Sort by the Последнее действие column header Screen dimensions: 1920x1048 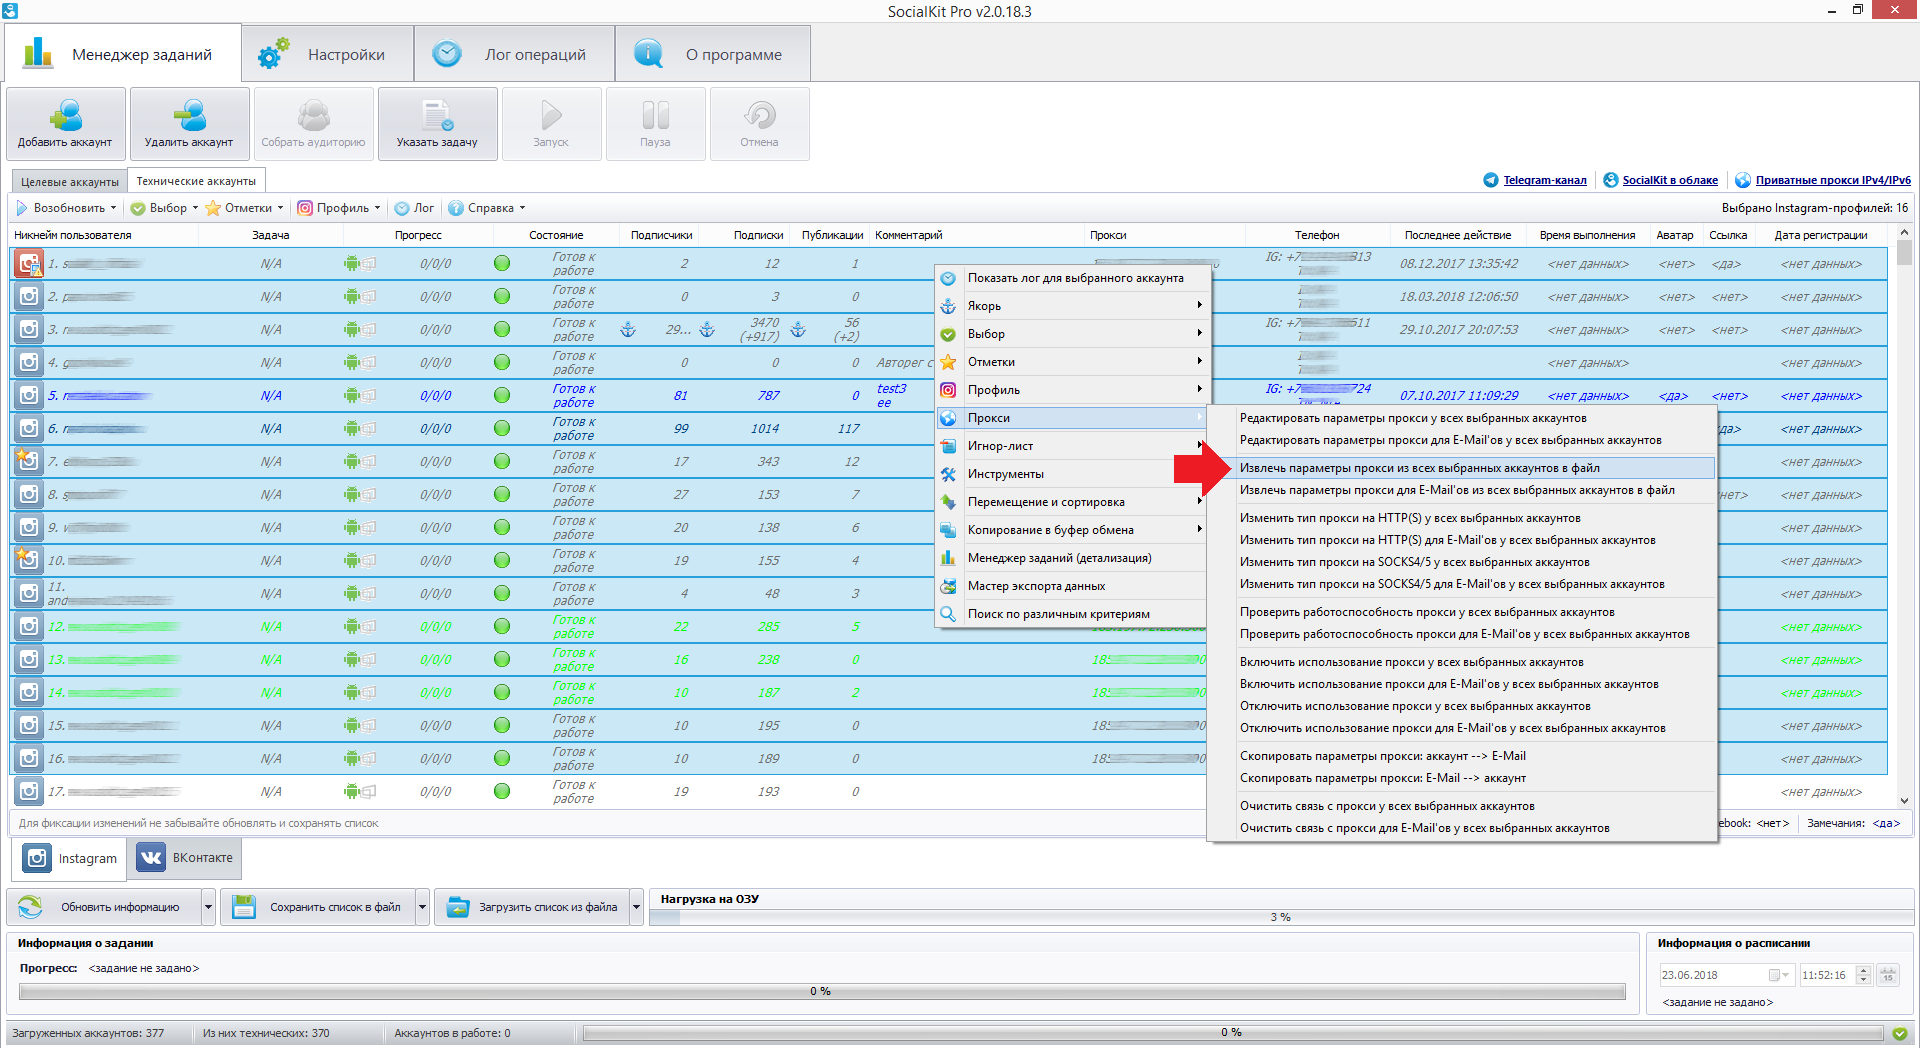1457,235
